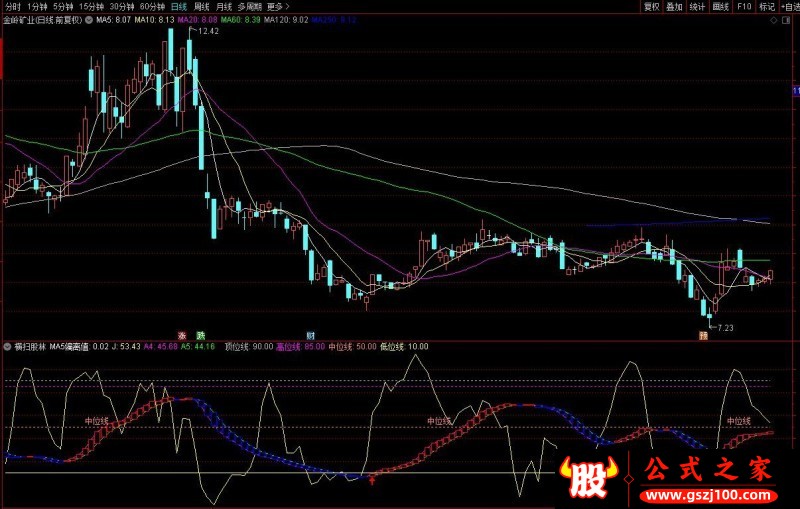Open the 多周期 multi-period view
This screenshot has height=509, width=800.
[x=249, y=6]
